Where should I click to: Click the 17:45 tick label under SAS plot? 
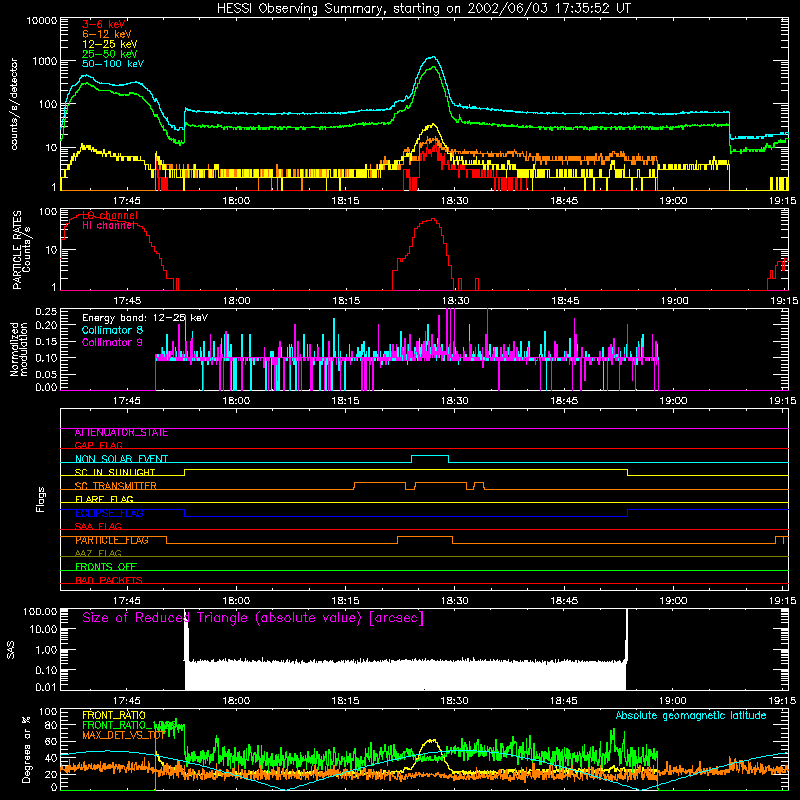[x=127, y=701]
